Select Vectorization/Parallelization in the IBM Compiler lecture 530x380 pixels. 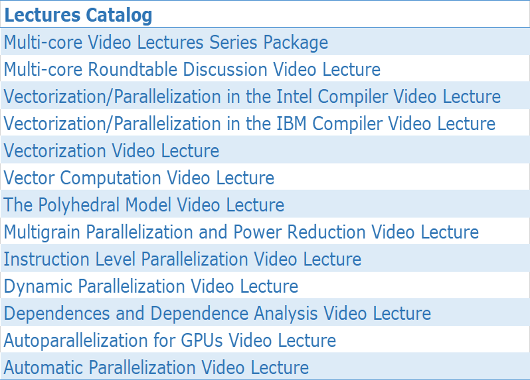pos(249,124)
